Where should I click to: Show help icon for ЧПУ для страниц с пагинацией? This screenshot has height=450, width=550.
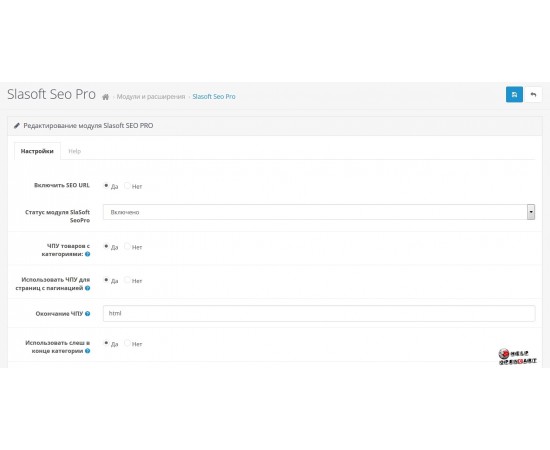[x=88, y=288]
